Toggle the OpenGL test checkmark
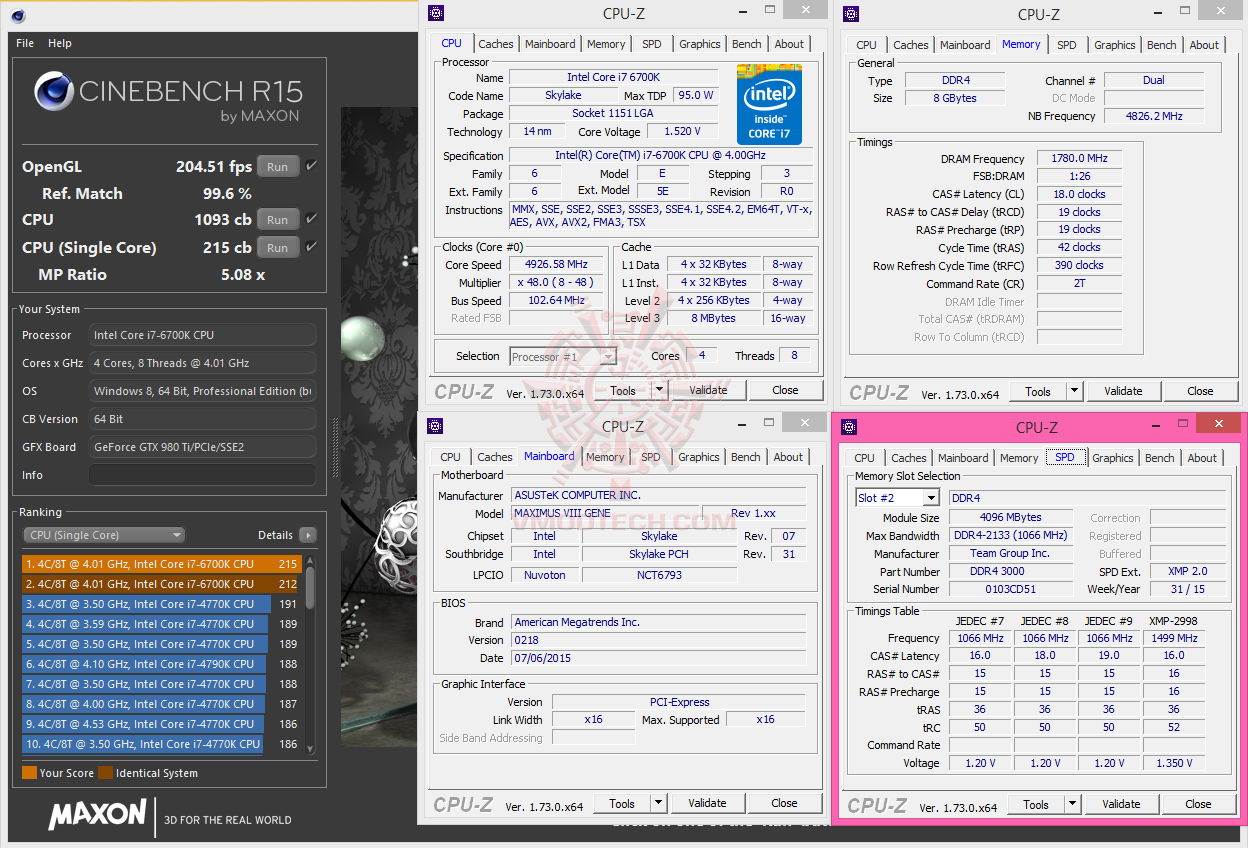The height and width of the screenshot is (848, 1248). click(x=312, y=166)
